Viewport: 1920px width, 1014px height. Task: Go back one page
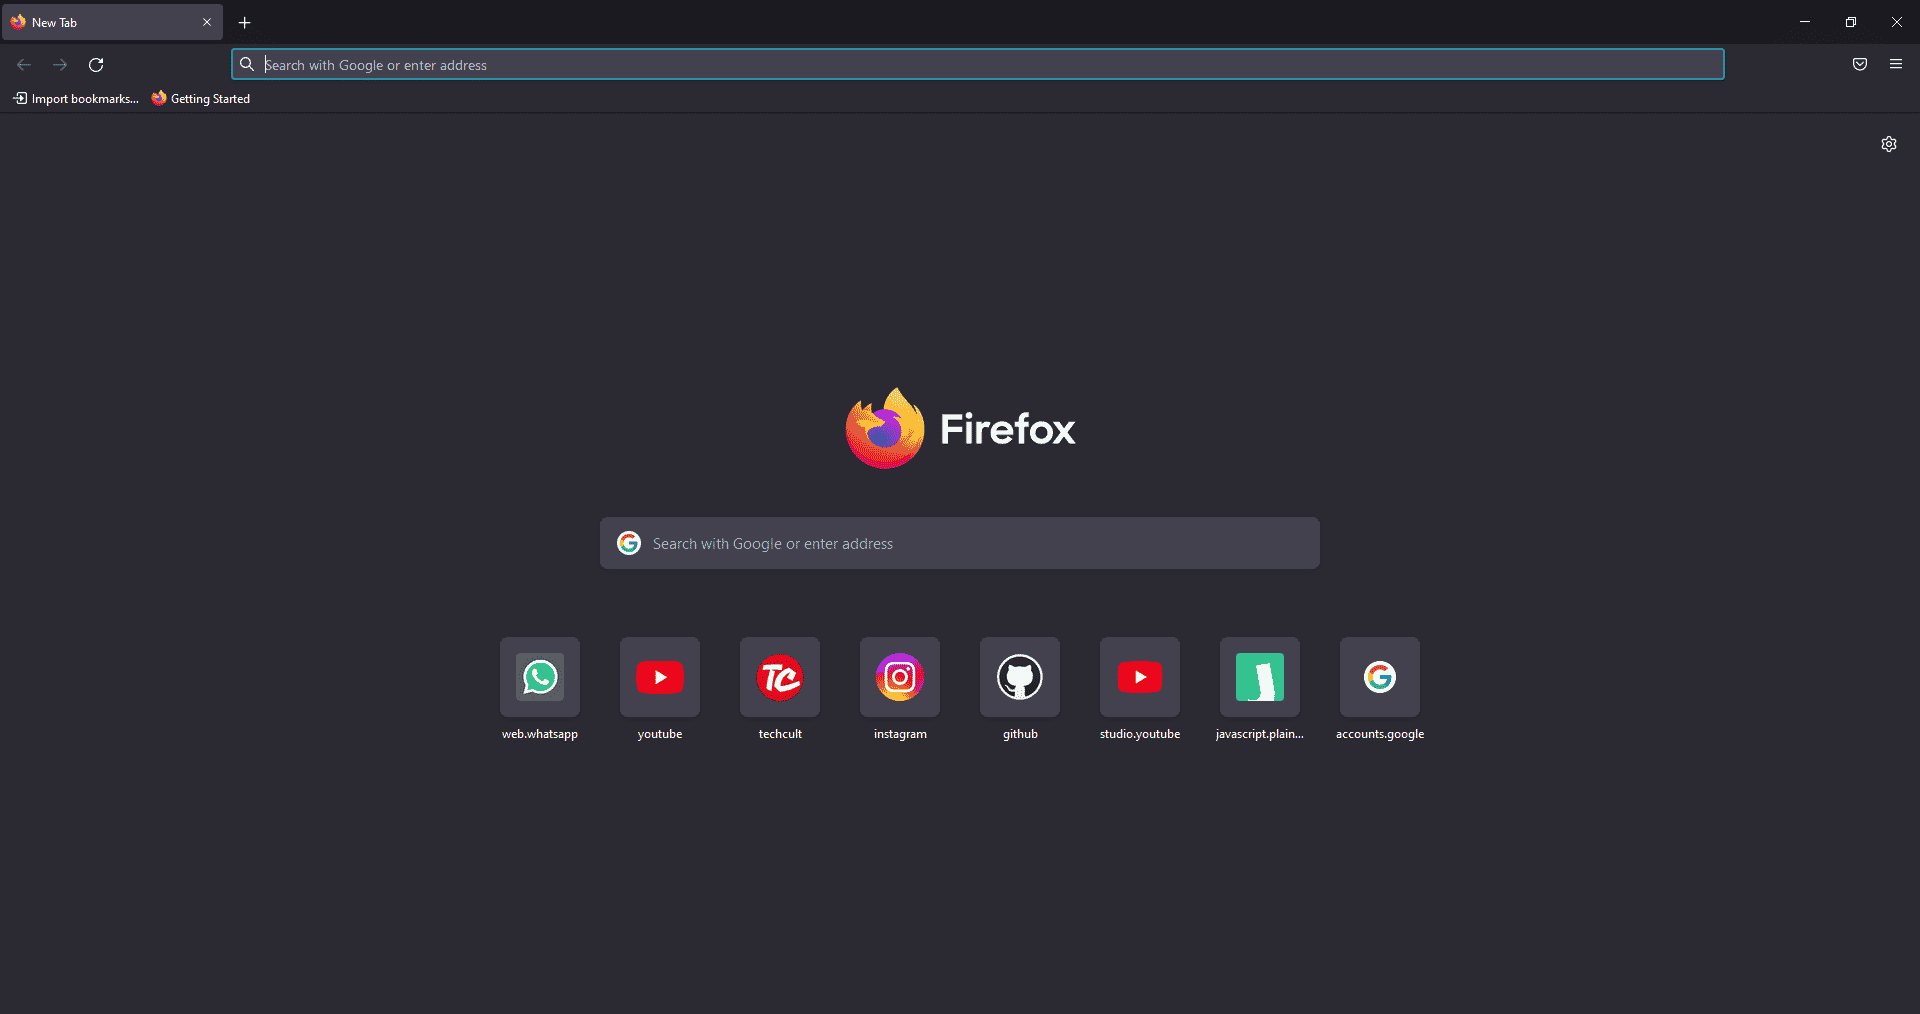click(x=24, y=65)
